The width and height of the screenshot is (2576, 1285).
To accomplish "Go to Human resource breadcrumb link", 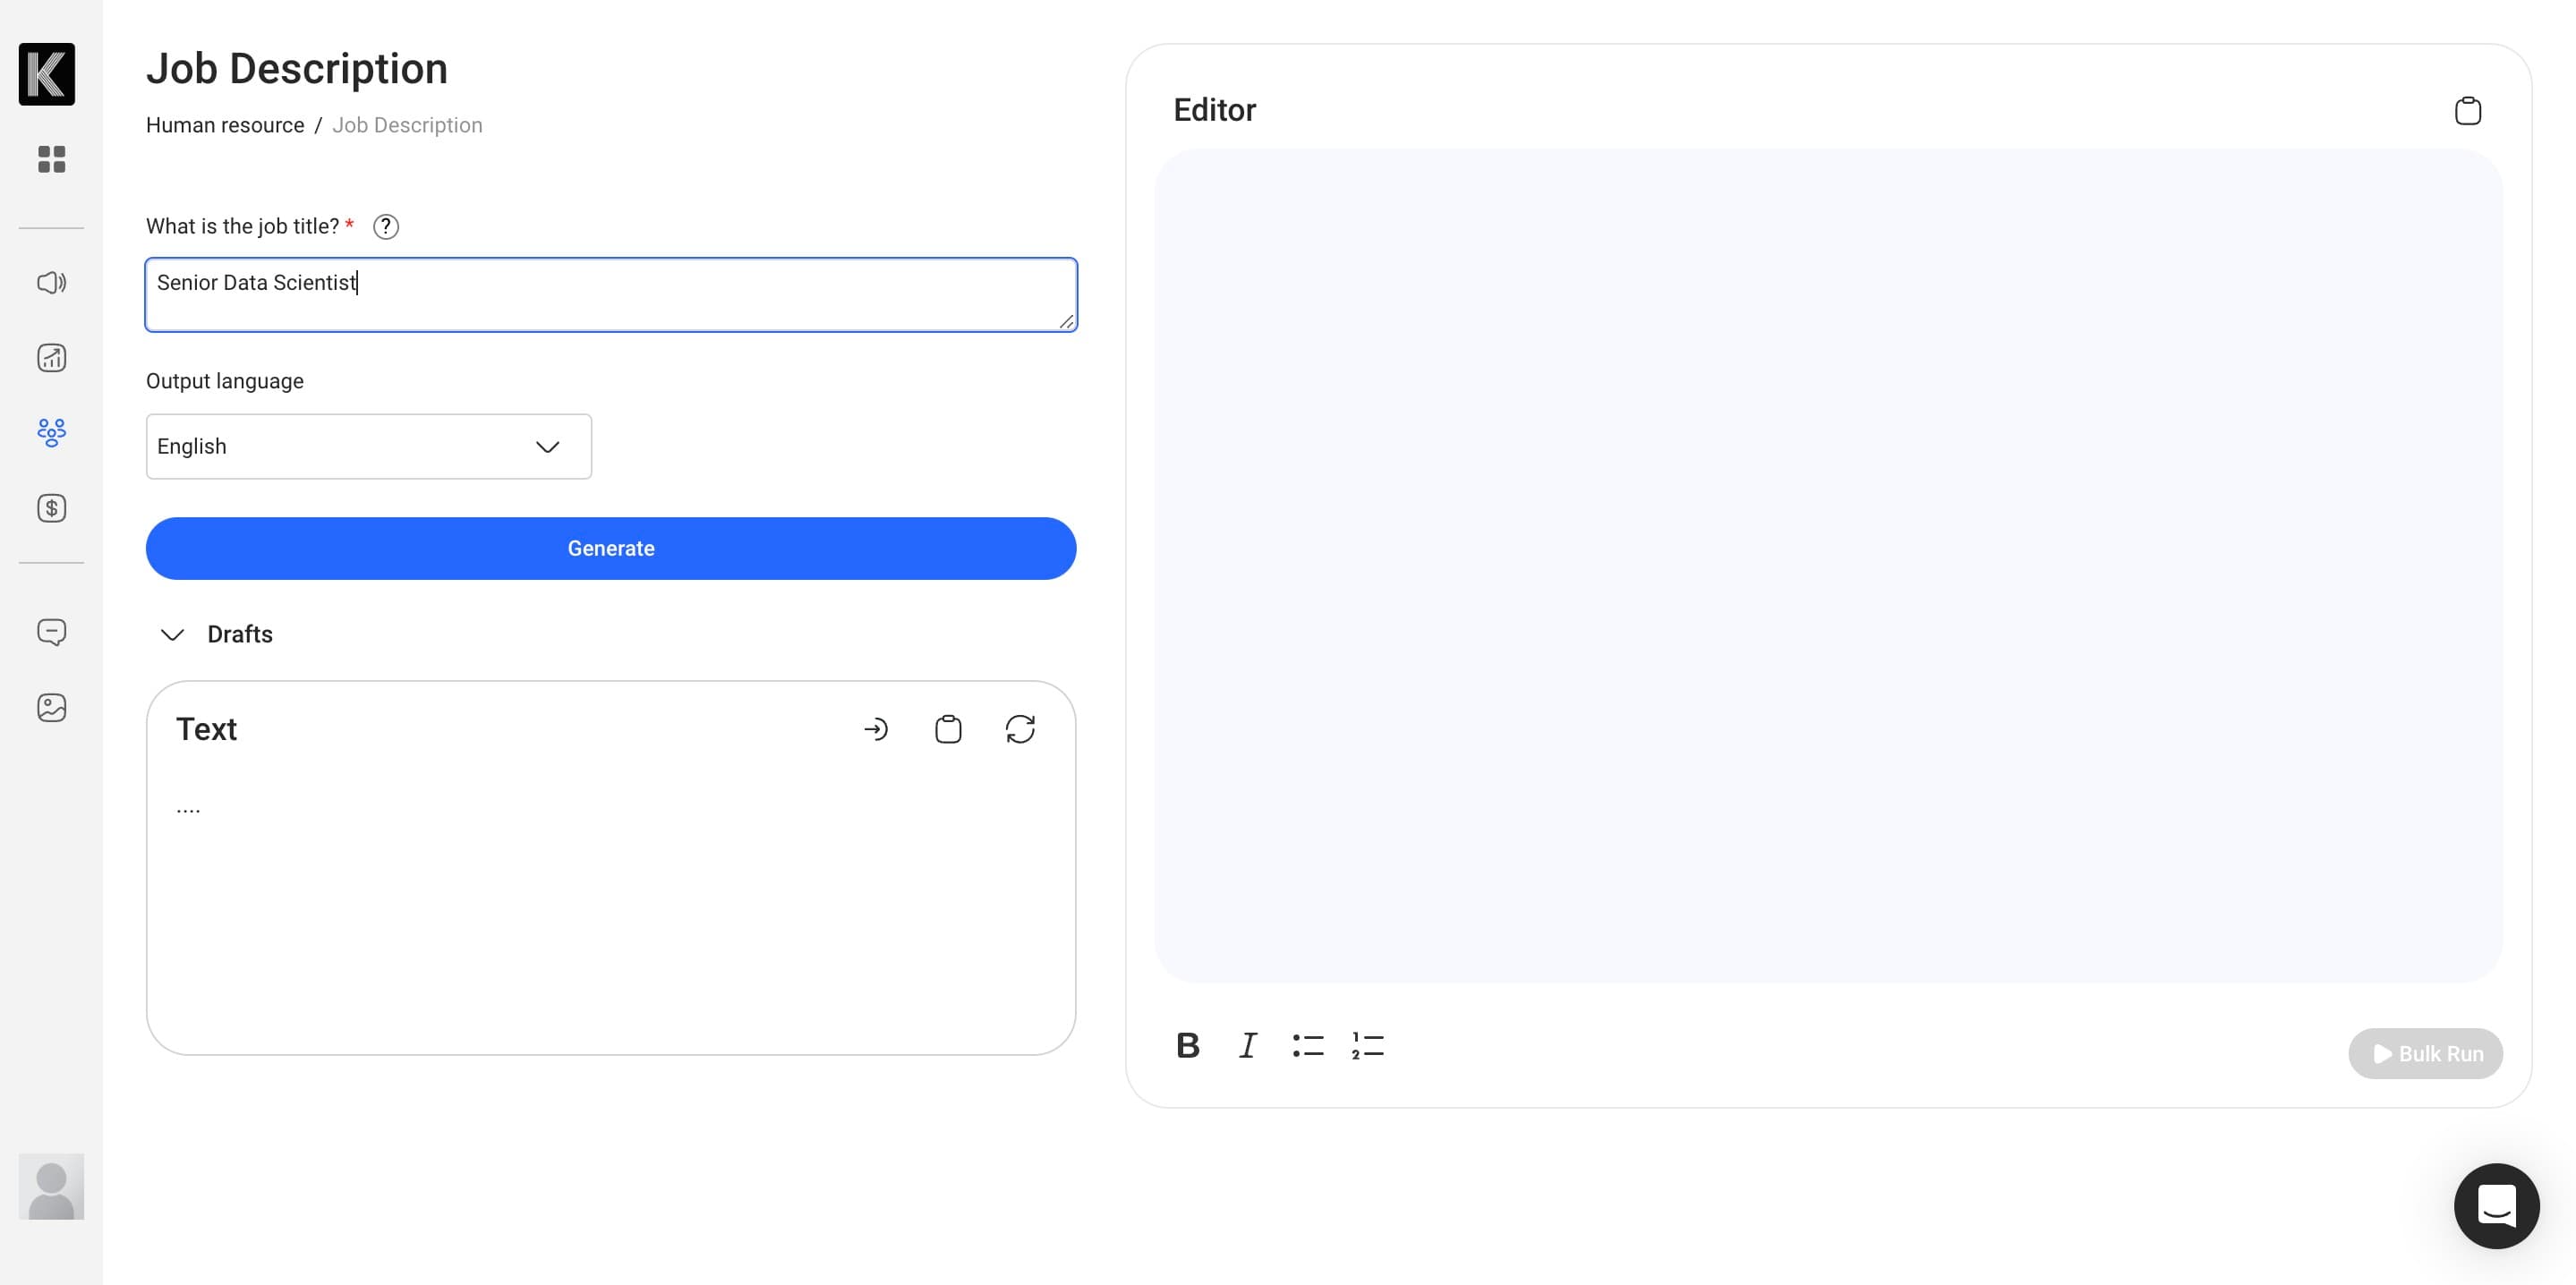I will [x=225, y=125].
